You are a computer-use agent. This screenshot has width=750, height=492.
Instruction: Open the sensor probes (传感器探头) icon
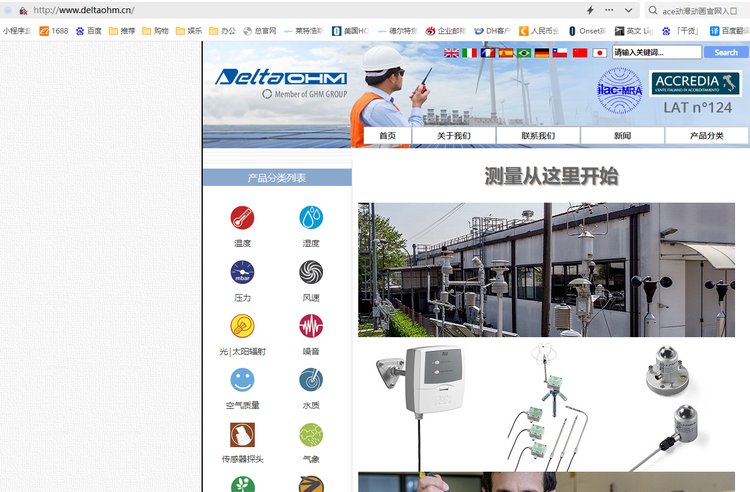click(x=242, y=434)
